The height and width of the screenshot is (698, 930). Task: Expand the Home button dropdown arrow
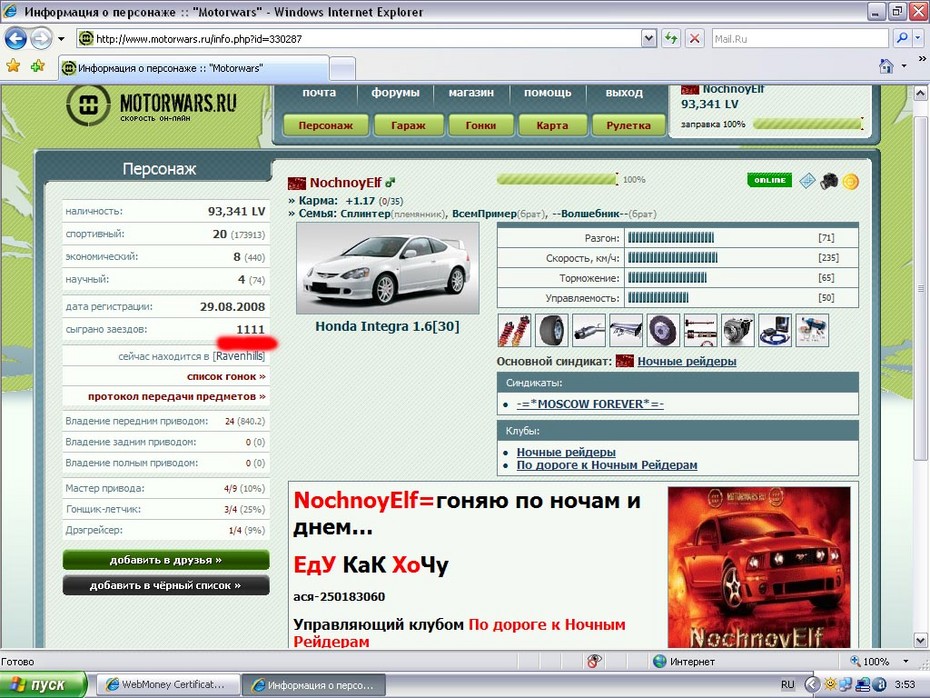click(904, 66)
